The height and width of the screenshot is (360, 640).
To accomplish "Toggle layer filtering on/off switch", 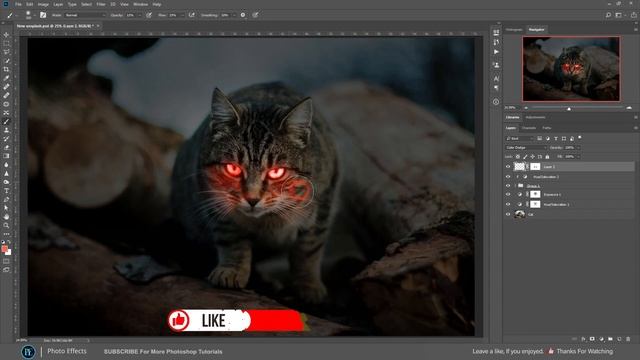I will coord(580,138).
